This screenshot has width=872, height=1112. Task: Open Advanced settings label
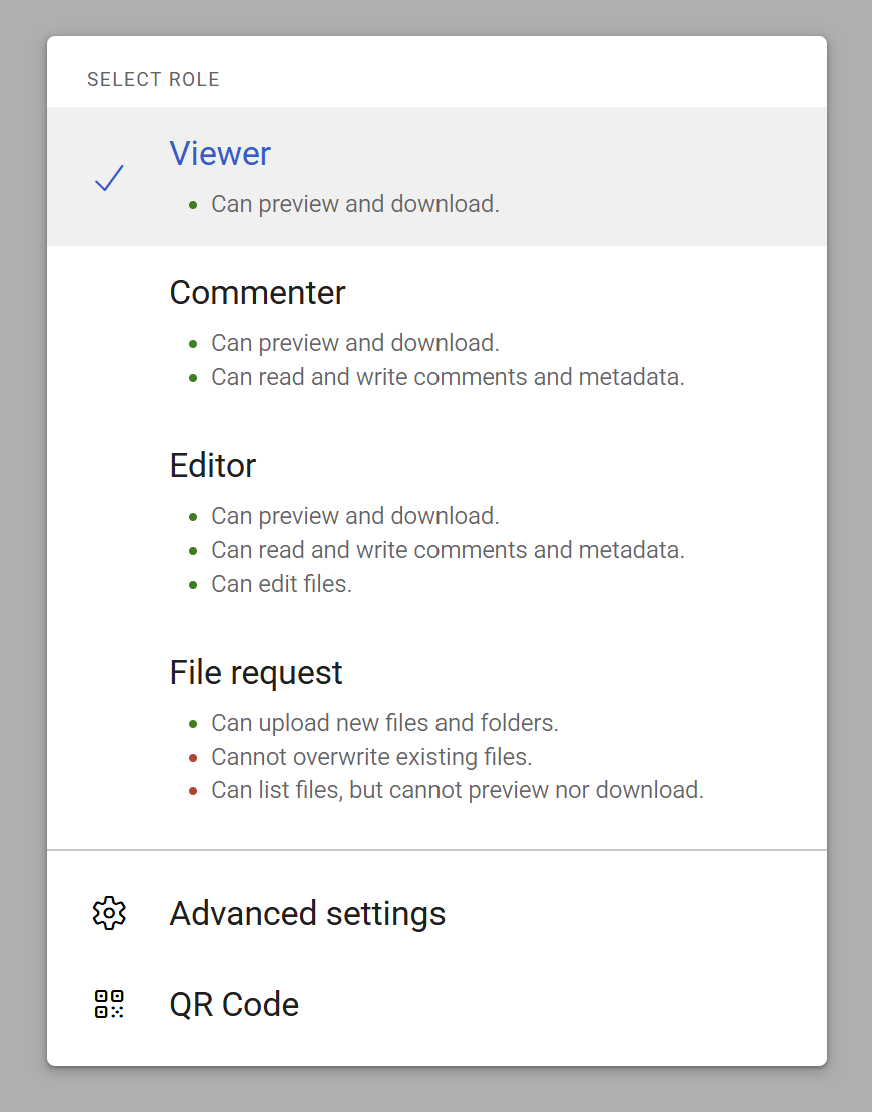click(x=307, y=913)
